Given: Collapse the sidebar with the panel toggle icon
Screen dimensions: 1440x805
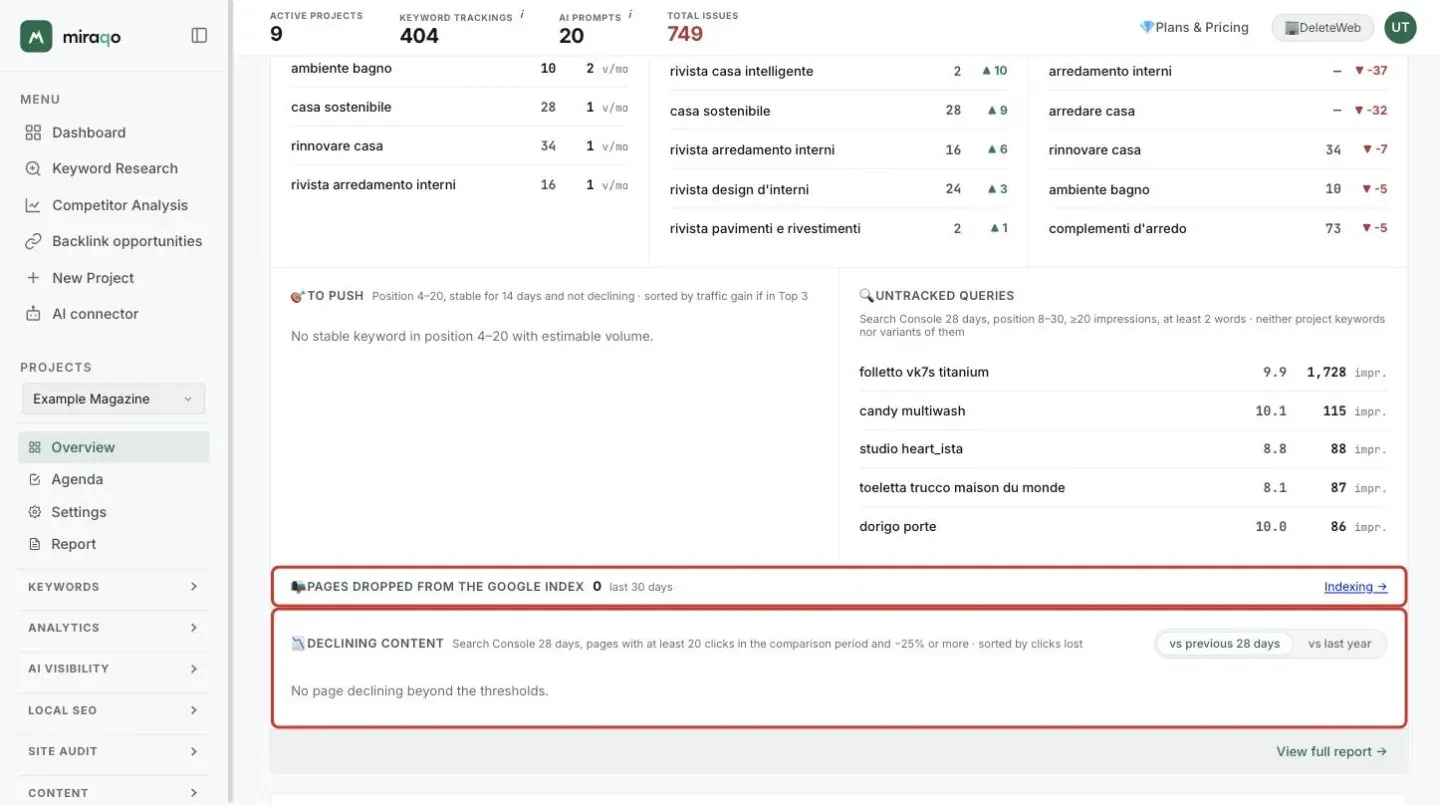Looking at the screenshot, I should pyautogui.click(x=199, y=36).
